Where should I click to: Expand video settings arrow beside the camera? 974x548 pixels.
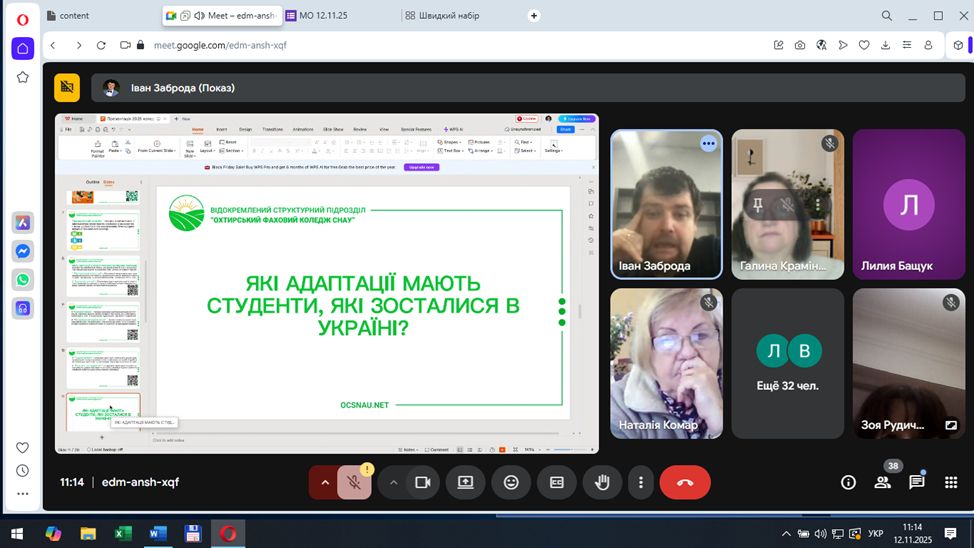click(393, 482)
